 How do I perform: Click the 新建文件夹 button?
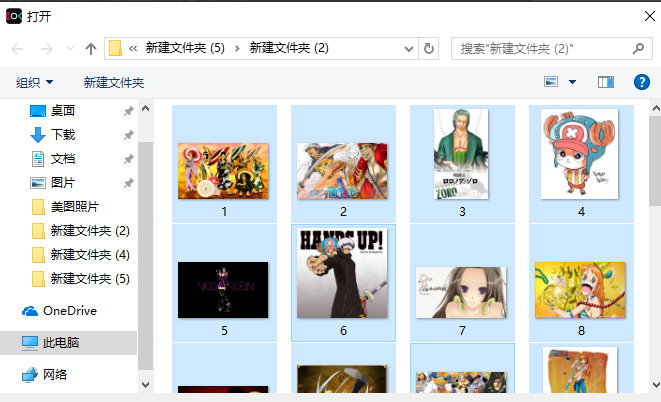pyautogui.click(x=114, y=82)
